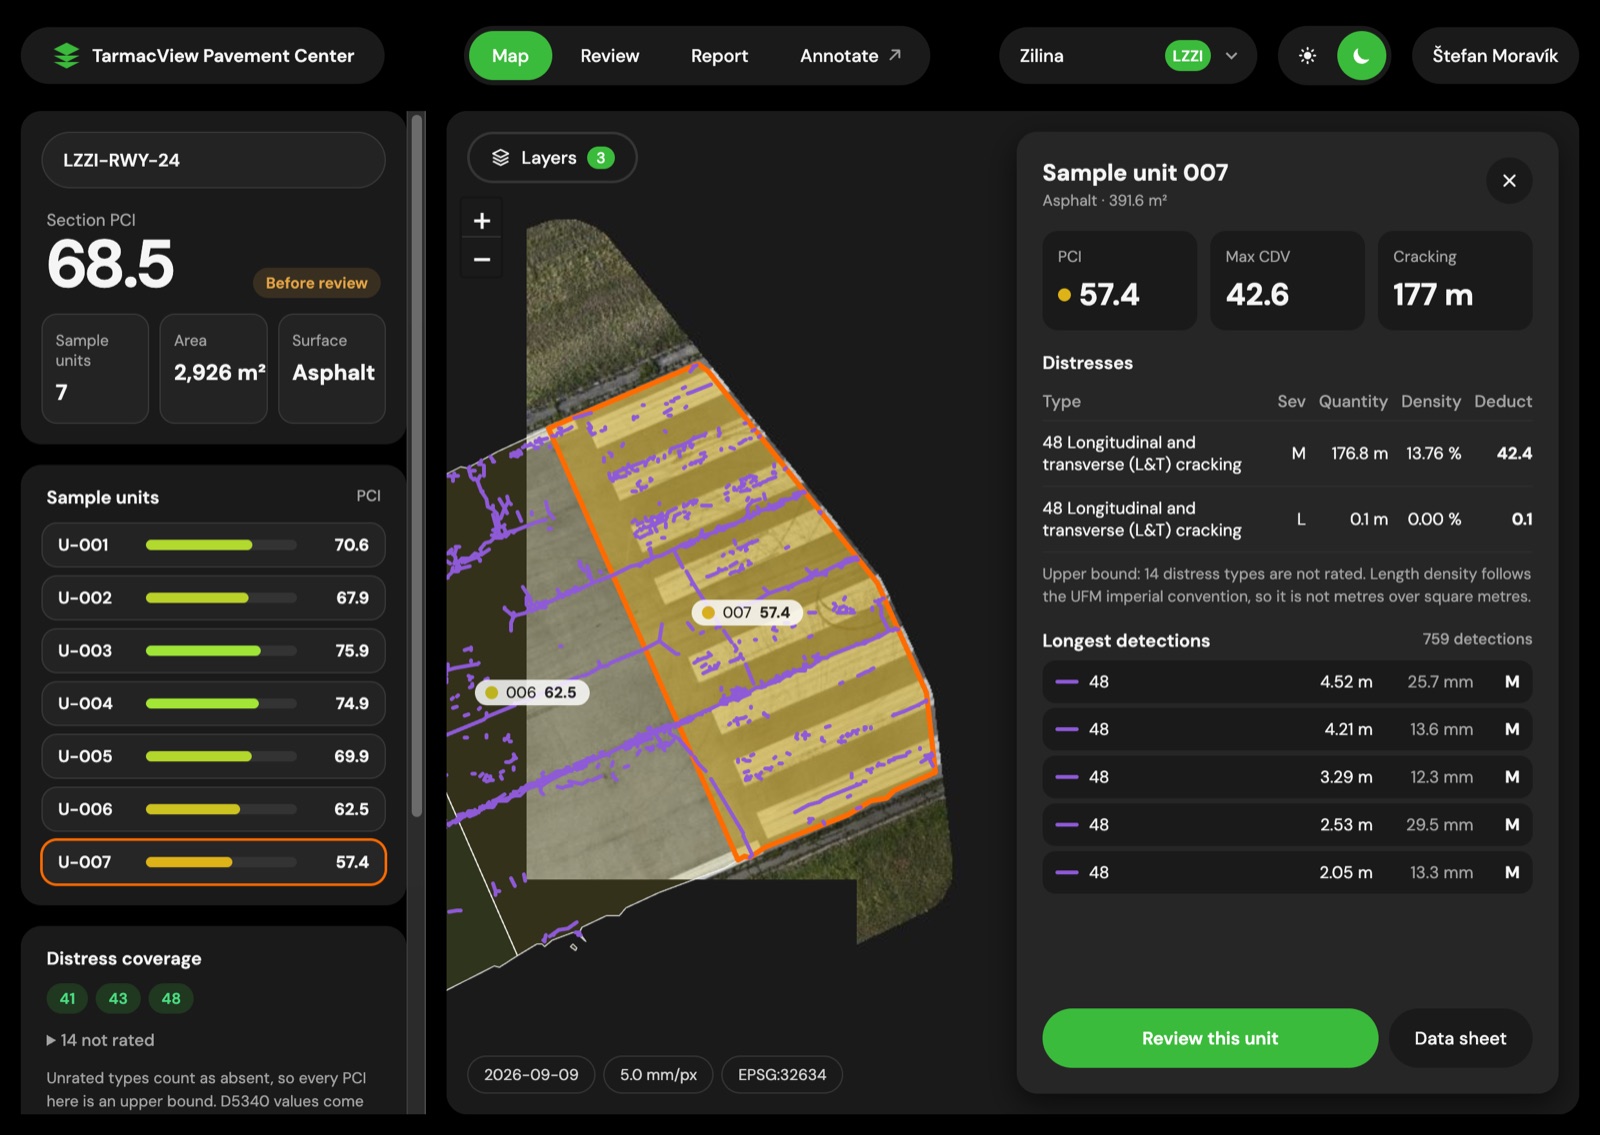Viewport: 1600px width, 1135px height.
Task: Select the 2.05 m detection row
Action: [1287, 872]
